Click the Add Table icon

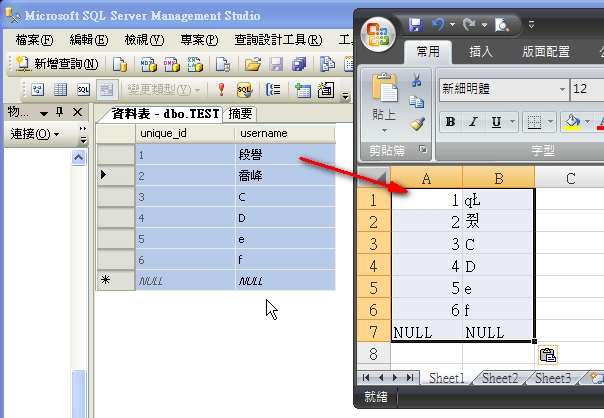click(x=303, y=91)
